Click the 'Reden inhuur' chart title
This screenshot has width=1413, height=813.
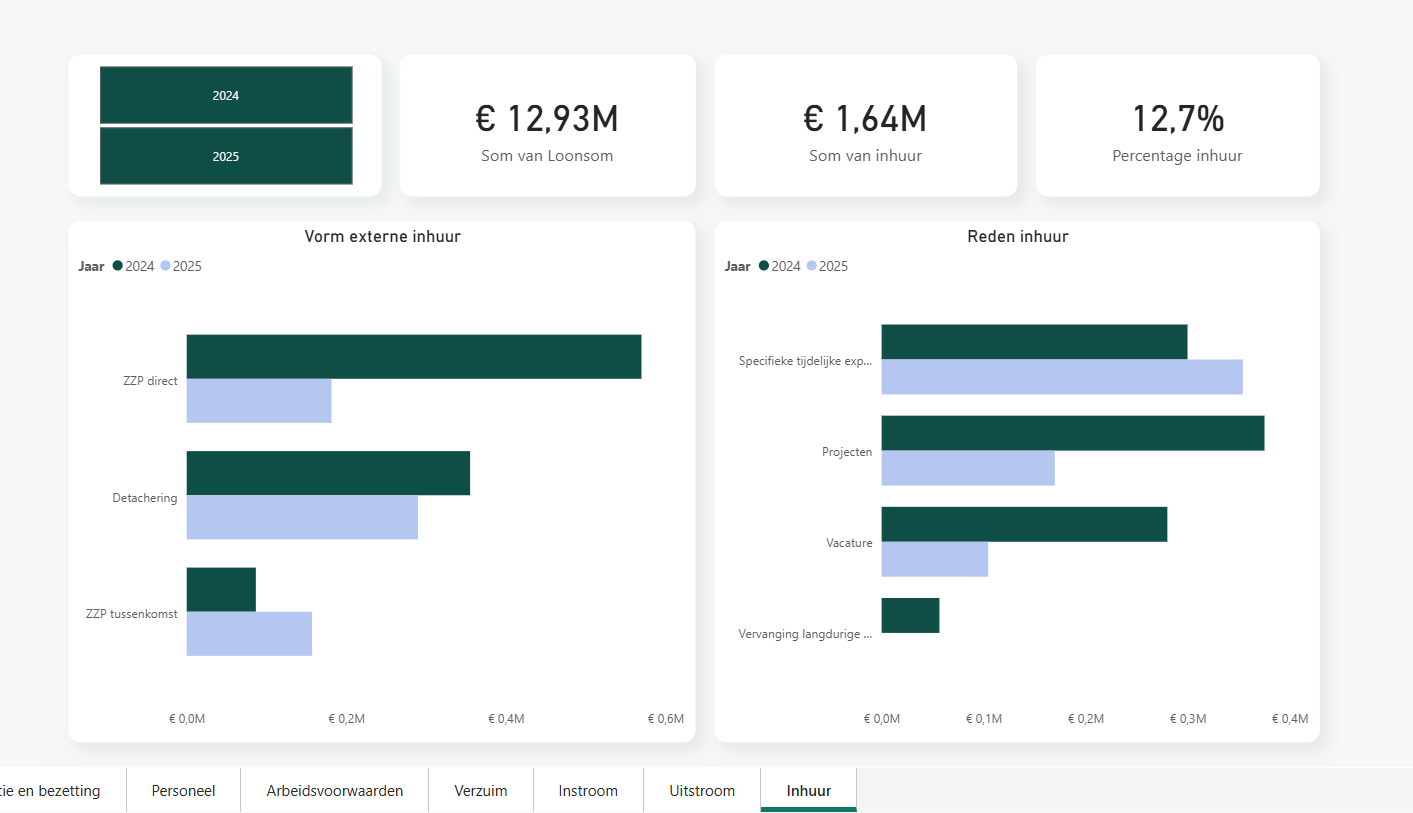[x=1018, y=237]
